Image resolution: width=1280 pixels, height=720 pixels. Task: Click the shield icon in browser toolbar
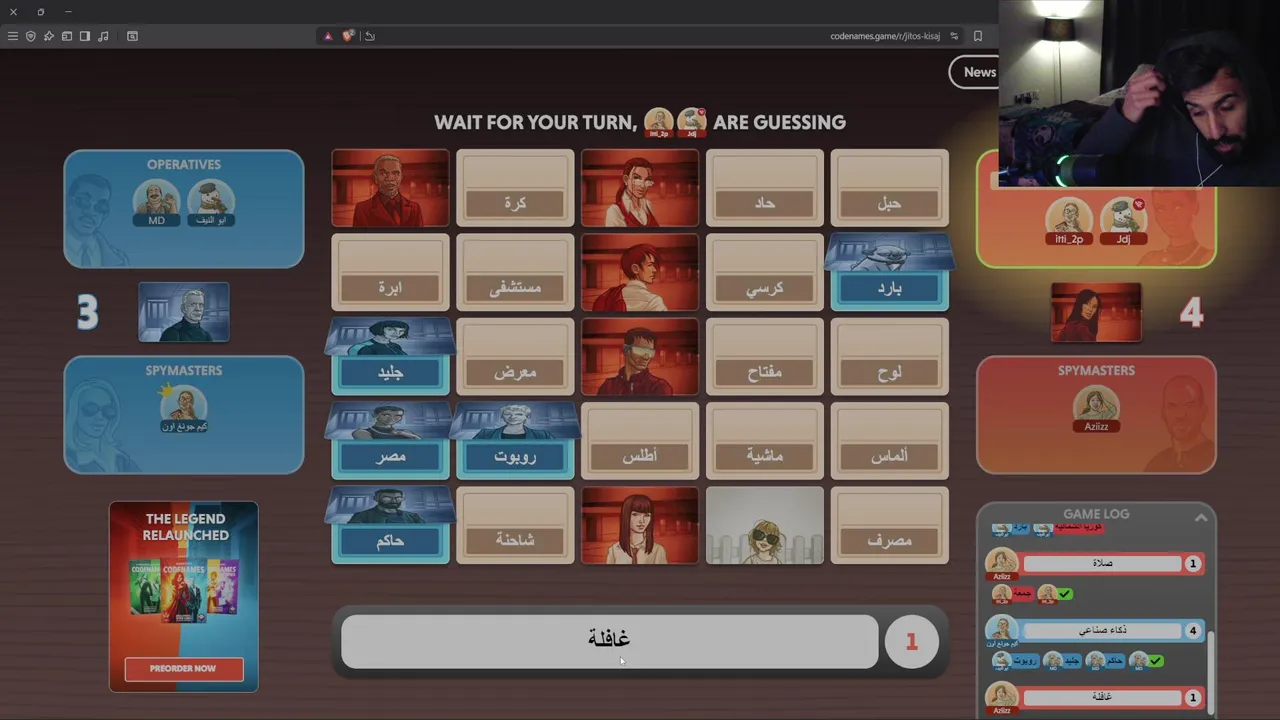pyautogui.click(x=31, y=36)
